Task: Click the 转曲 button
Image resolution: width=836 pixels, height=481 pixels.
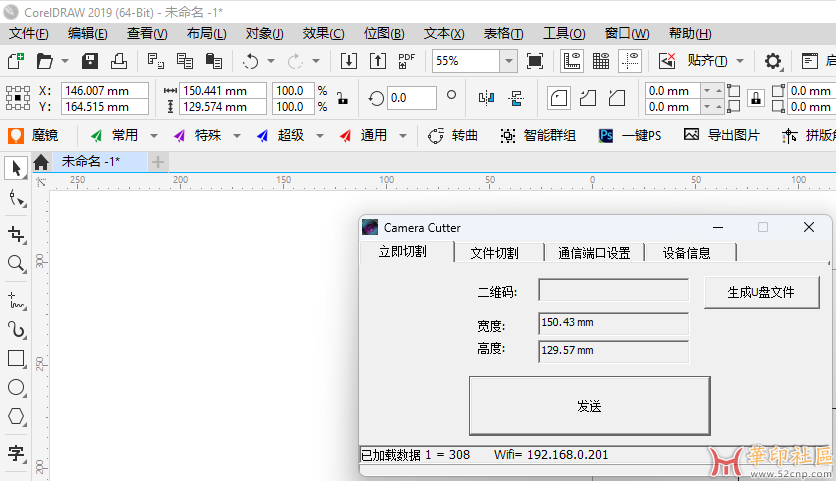Action: click(453, 136)
